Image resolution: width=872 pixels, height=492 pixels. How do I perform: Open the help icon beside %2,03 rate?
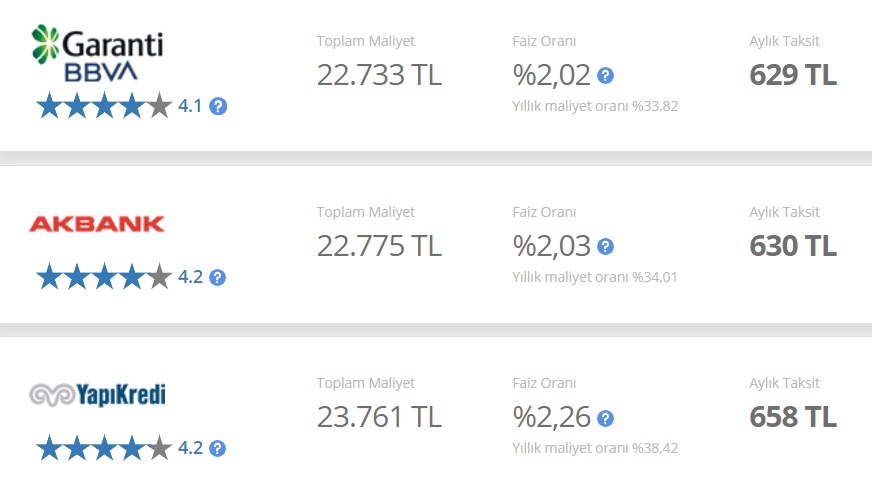[x=605, y=247]
